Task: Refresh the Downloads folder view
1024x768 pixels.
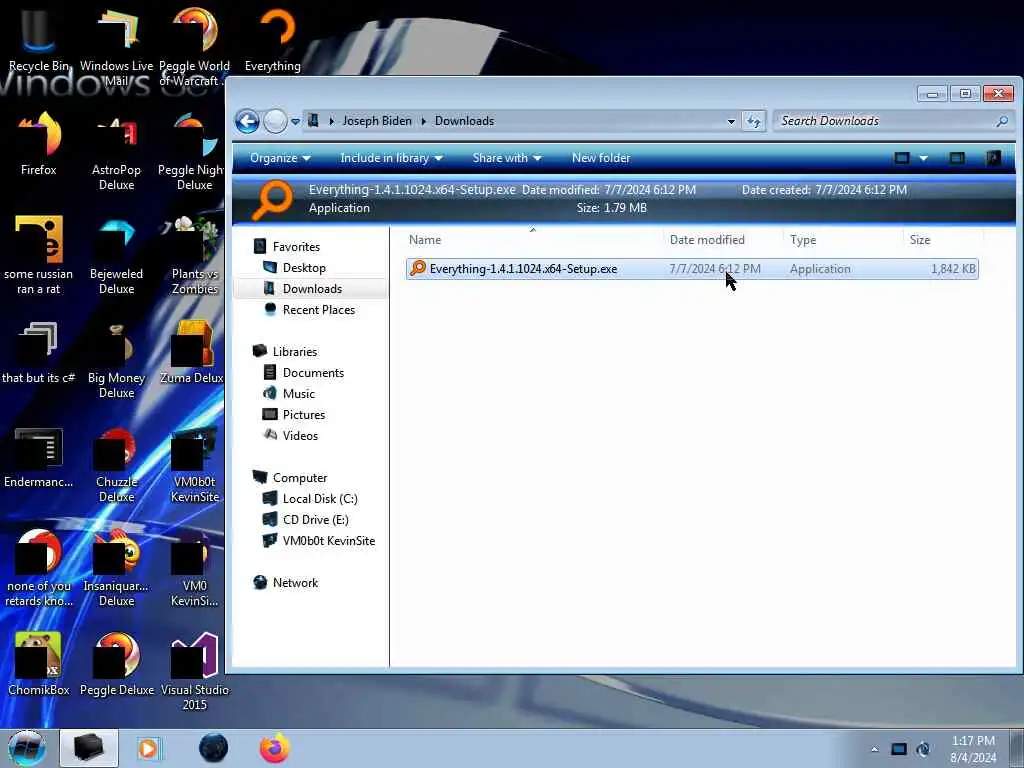Action: pyautogui.click(x=754, y=121)
